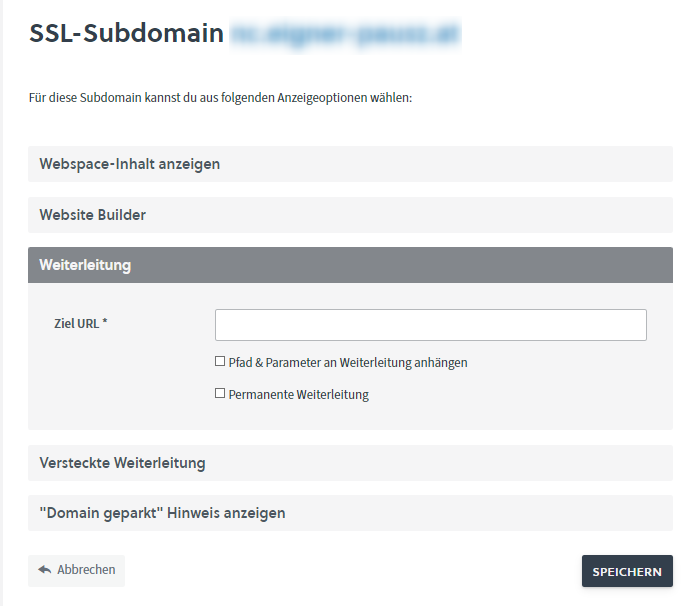Enable Pfad & Parameter an Weiterleitung anhängen checkbox
The image size is (697, 606).
[x=220, y=362]
